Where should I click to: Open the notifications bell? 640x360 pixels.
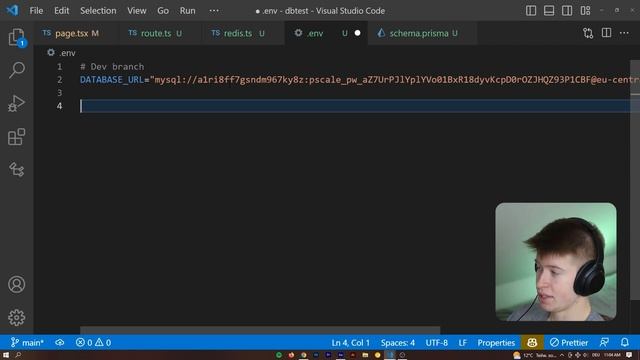click(624, 342)
